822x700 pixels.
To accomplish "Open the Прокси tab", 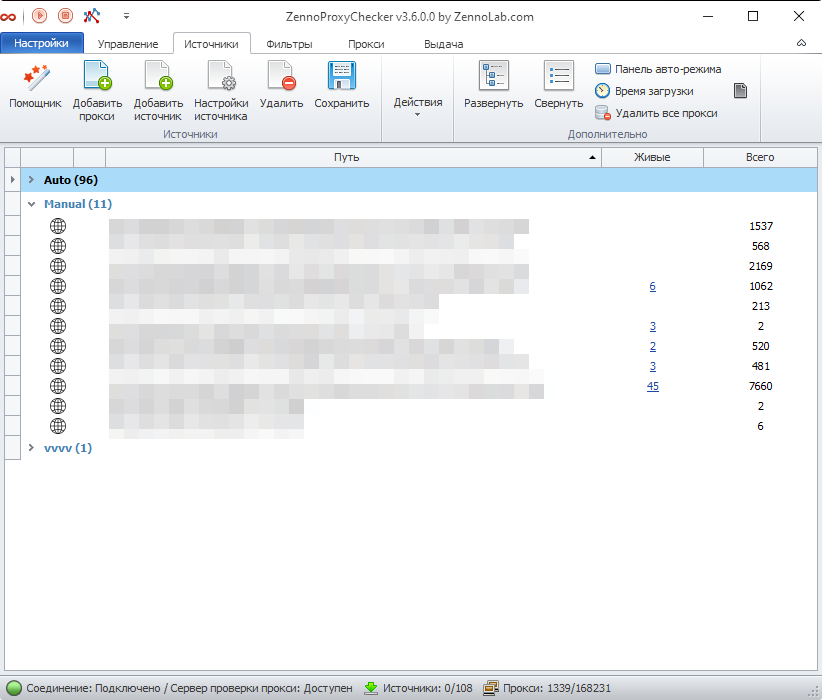I will 366,44.
